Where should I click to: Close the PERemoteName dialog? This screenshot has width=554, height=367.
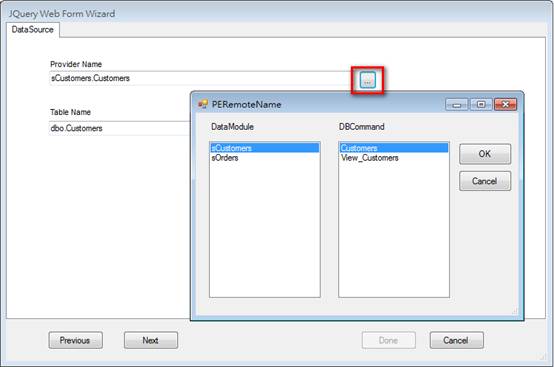click(505, 105)
